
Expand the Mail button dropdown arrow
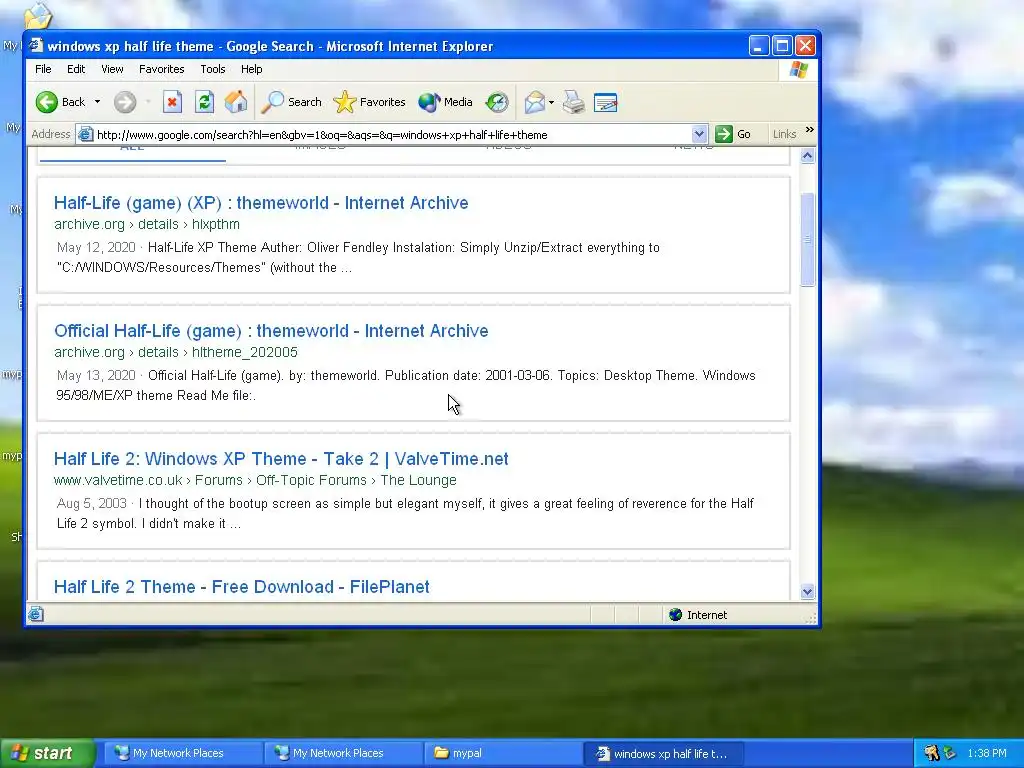(x=551, y=103)
